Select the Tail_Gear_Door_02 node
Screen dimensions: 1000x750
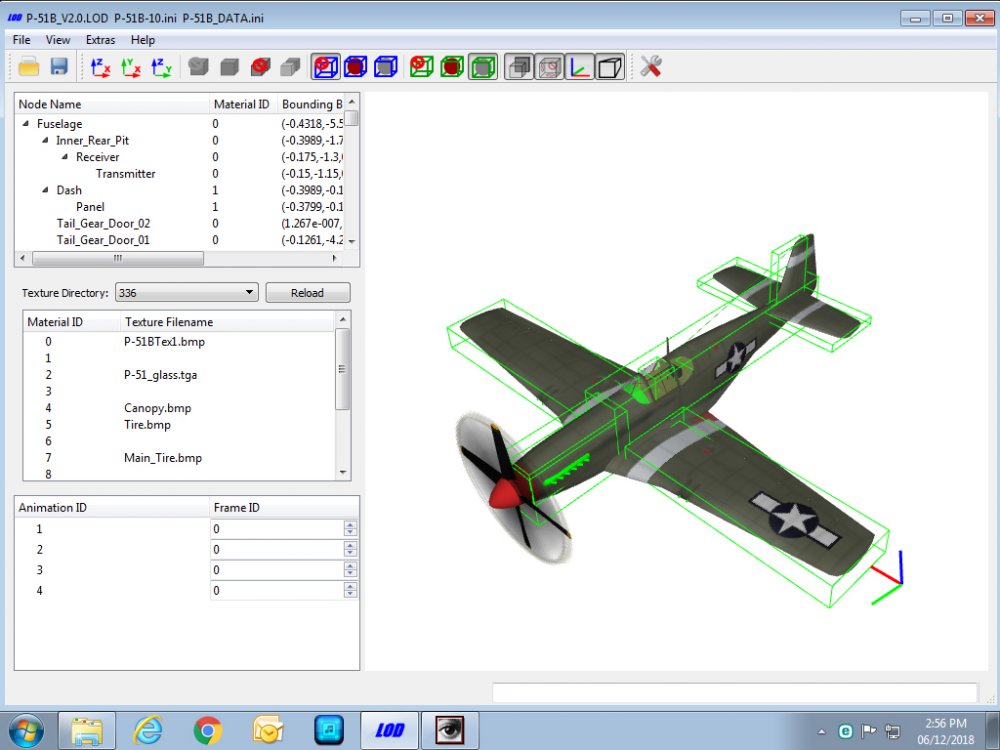point(103,223)
